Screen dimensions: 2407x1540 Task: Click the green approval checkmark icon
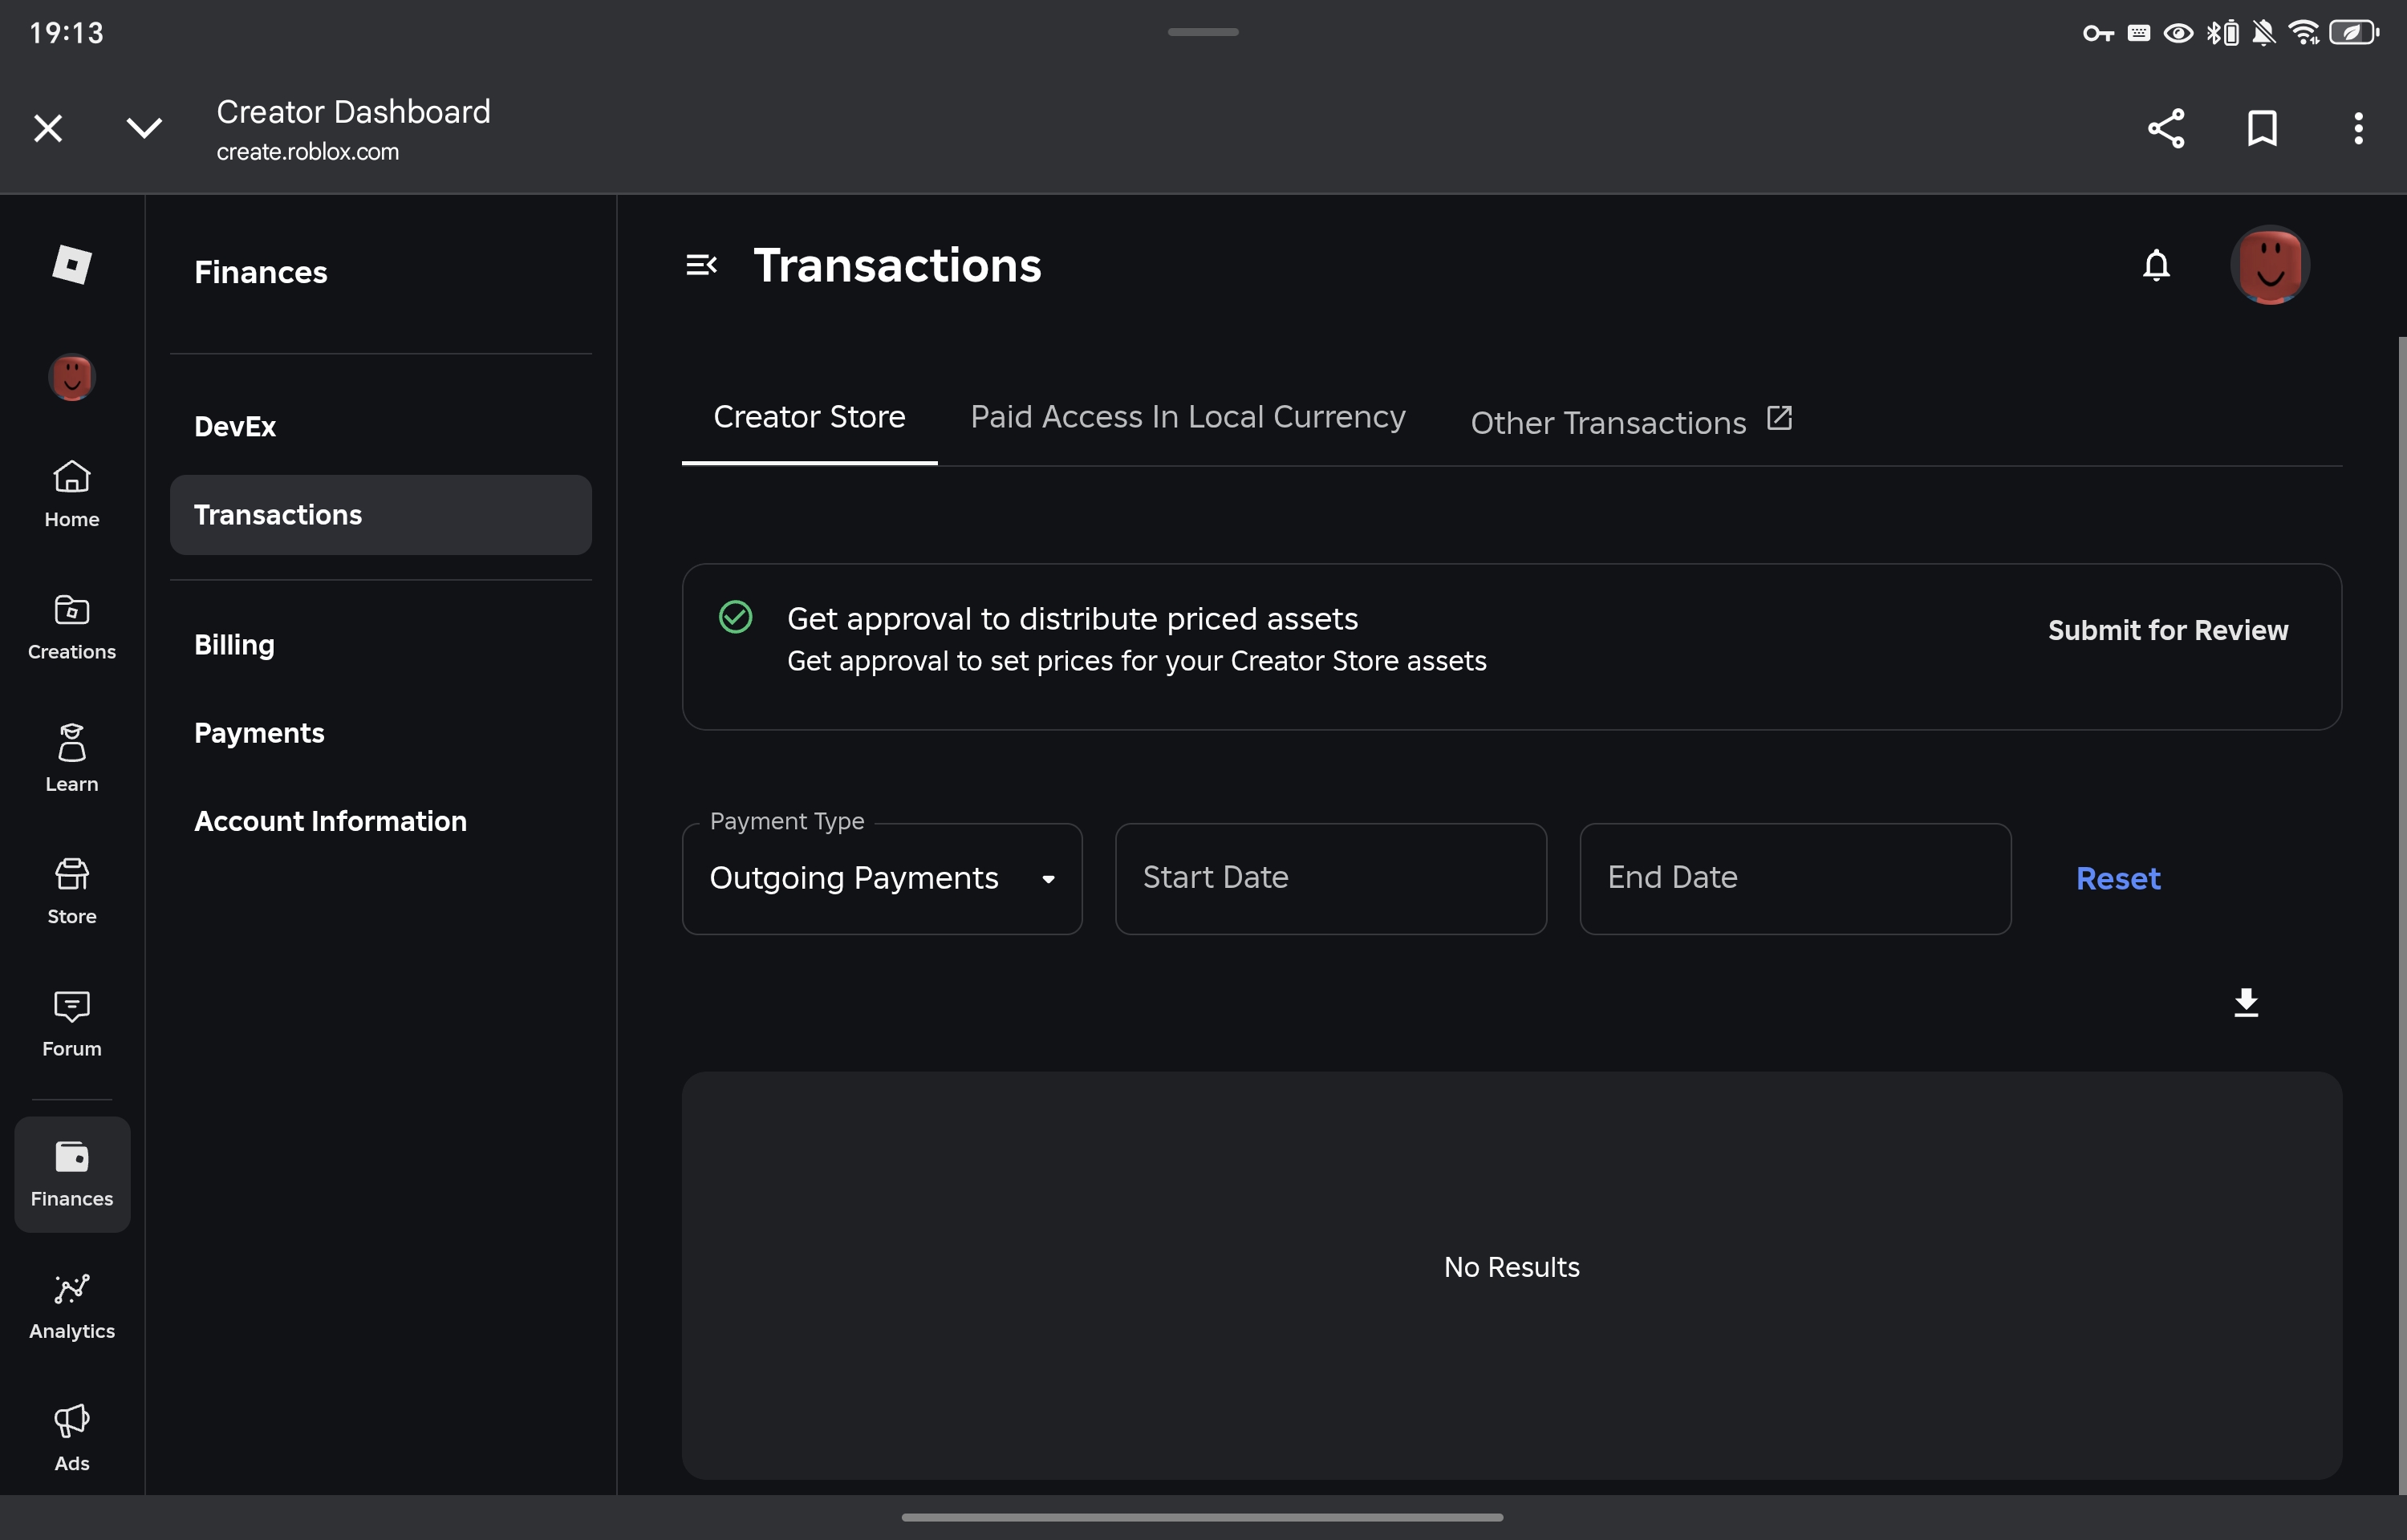[735, 617]
